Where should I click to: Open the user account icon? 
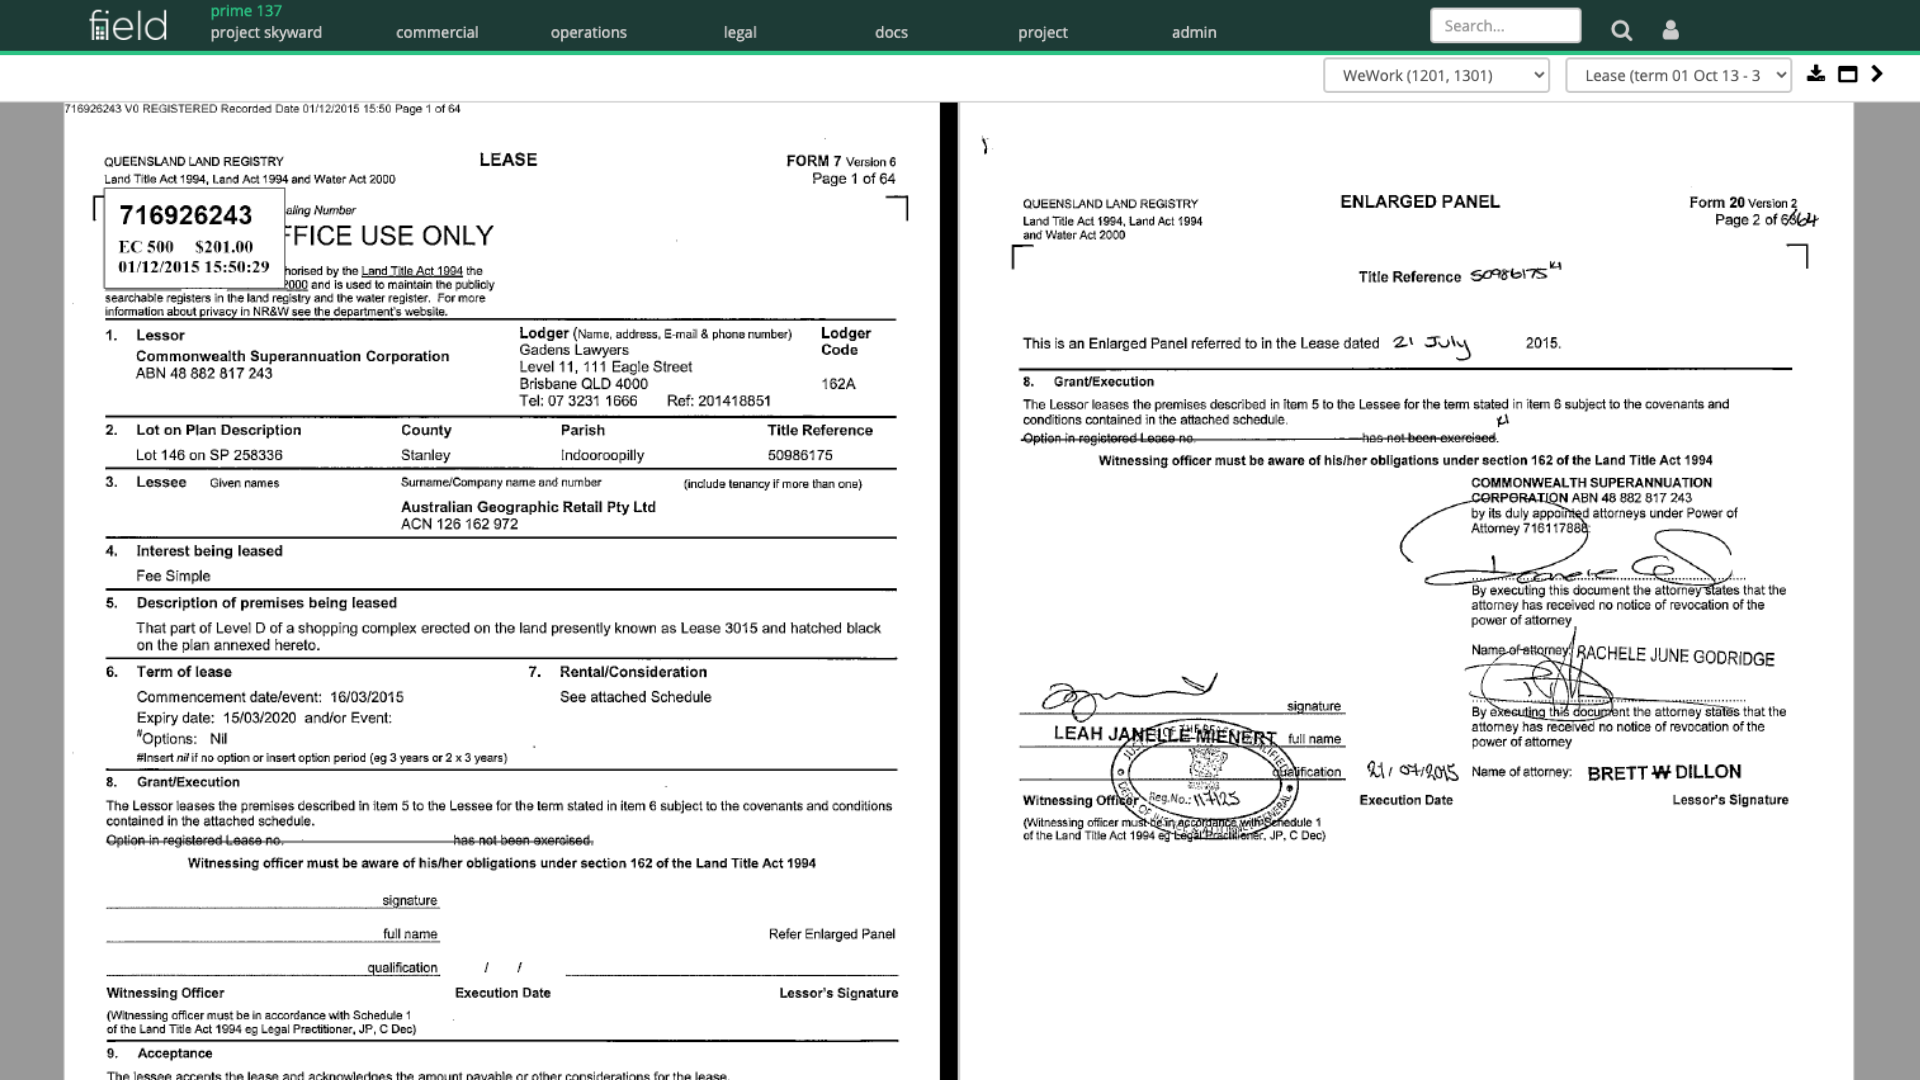click(1670, 31)
